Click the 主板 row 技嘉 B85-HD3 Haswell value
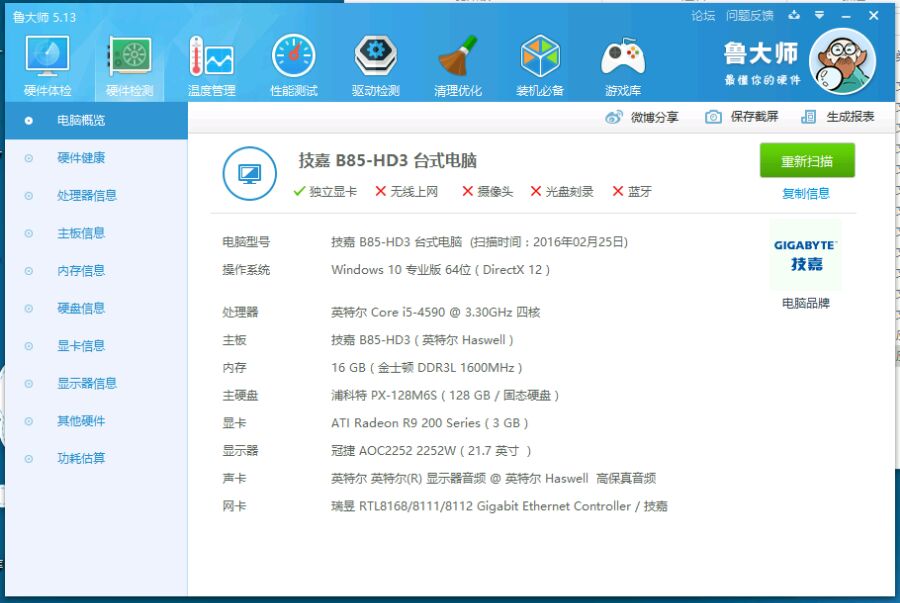This screenshot has height=603, width=900. pos(422,340)
